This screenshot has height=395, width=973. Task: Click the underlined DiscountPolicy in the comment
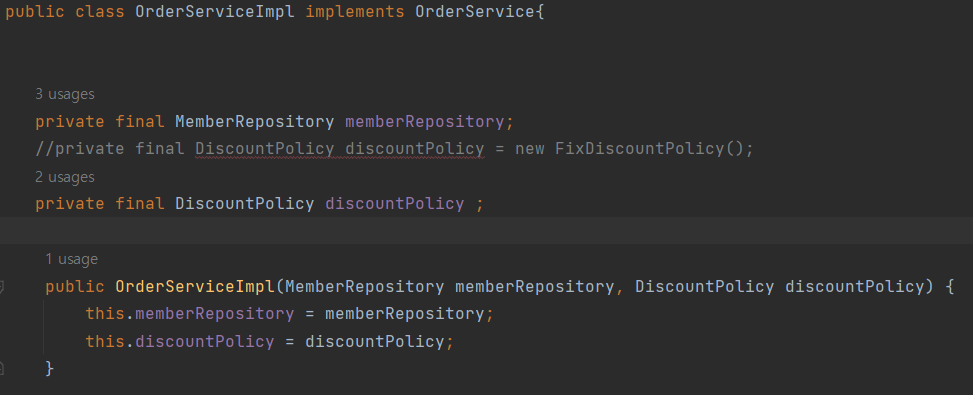pyautogui.click(x=264, y=149)
